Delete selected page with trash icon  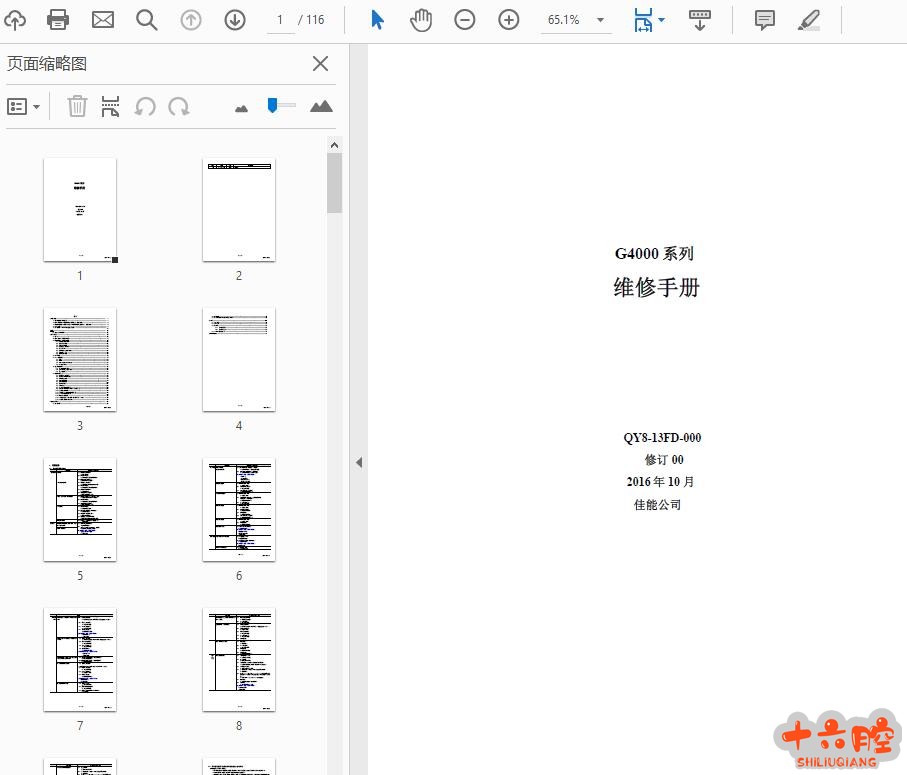click(x=77, y=107)
